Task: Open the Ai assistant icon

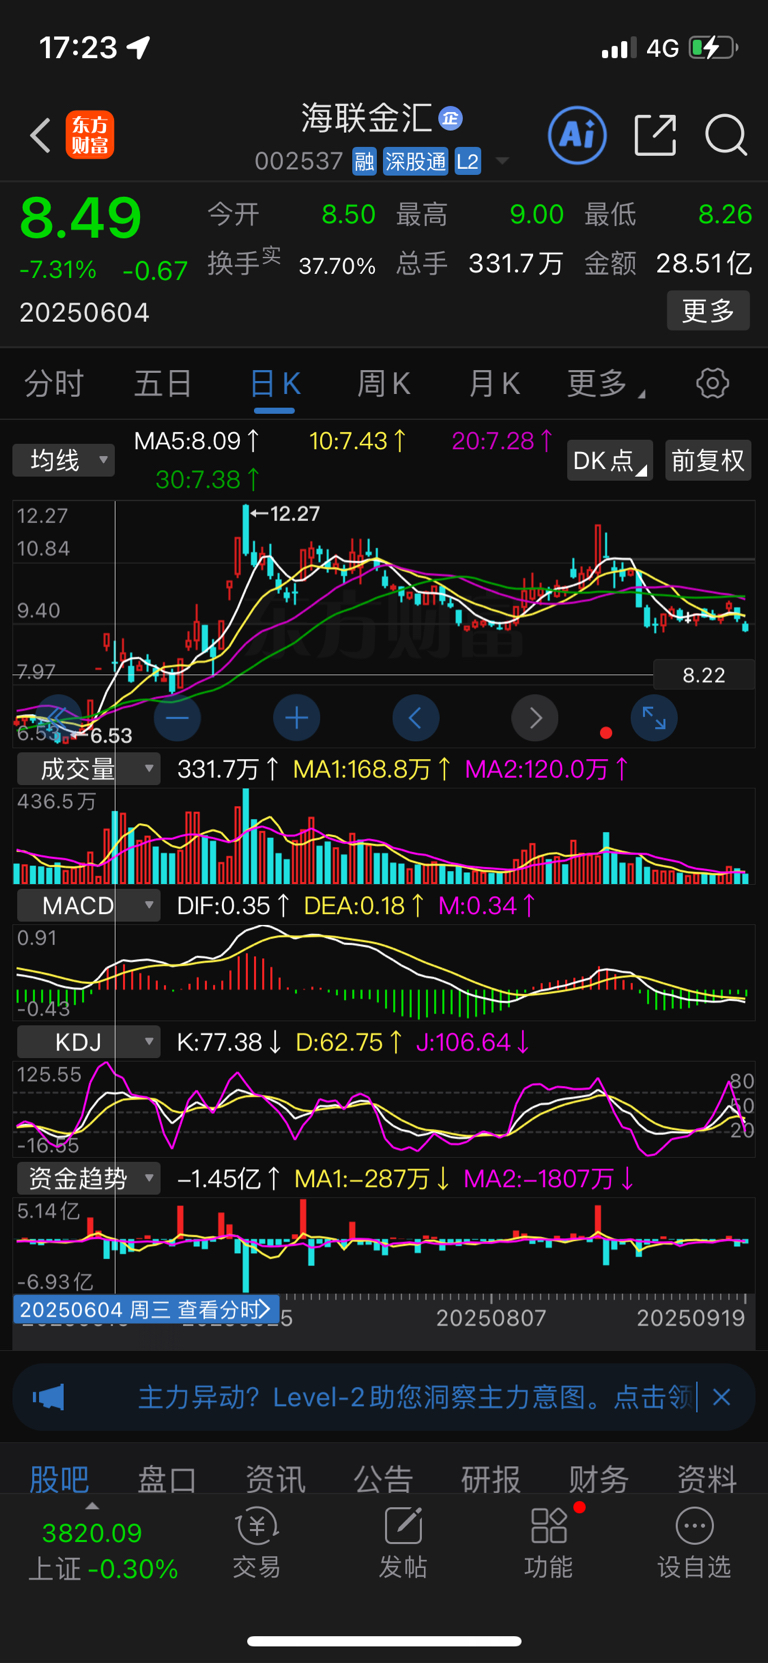Action: (577, 134)
